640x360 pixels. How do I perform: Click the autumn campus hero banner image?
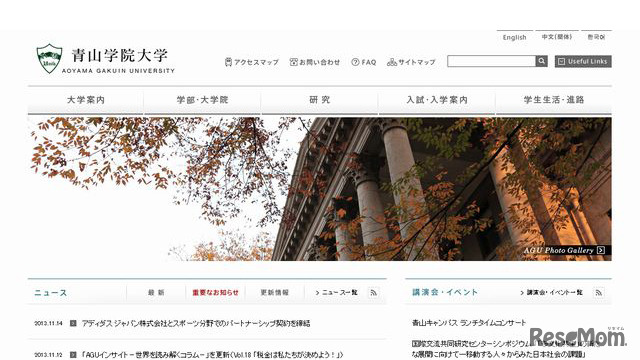pyautogui.click(x=320, y=189)
